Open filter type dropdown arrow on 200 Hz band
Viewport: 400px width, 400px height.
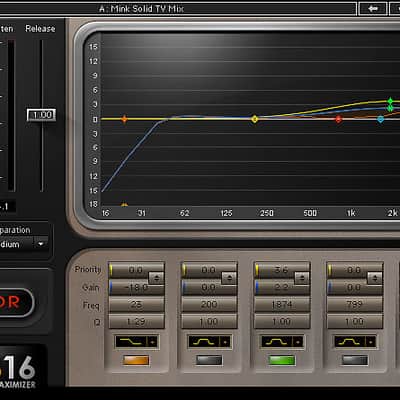coord(225,342)
